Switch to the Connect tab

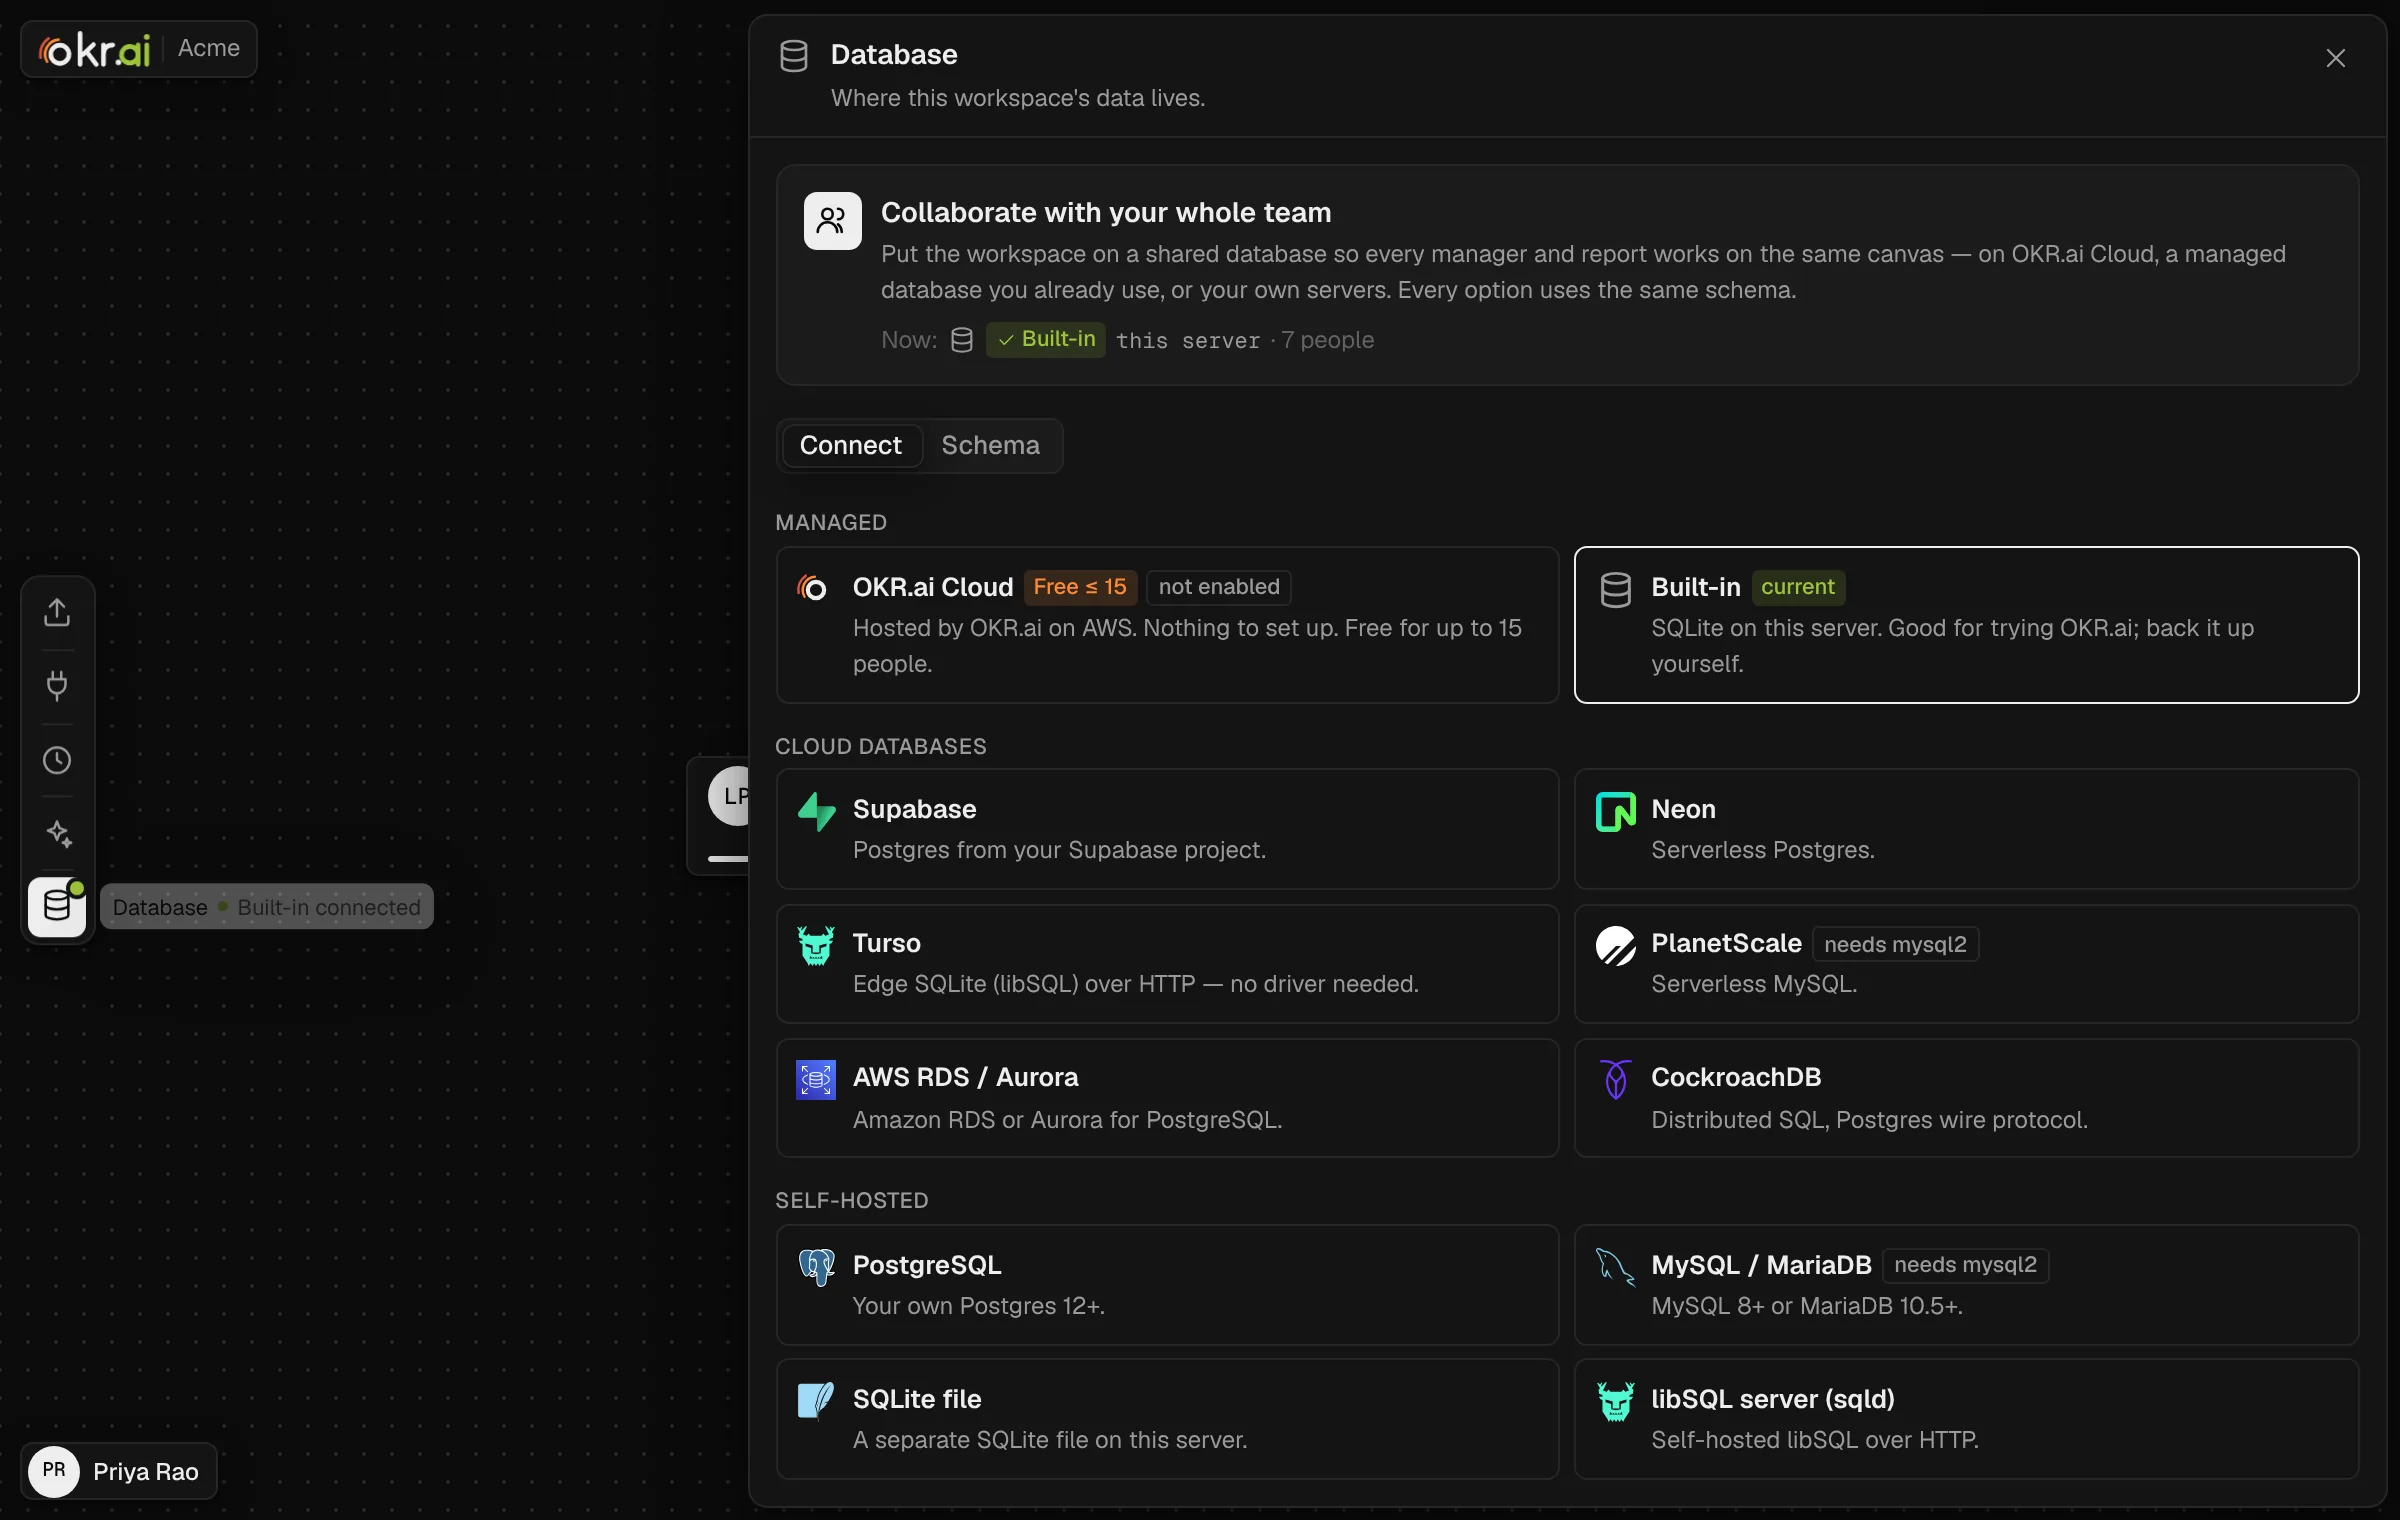(x=850, y=445)
